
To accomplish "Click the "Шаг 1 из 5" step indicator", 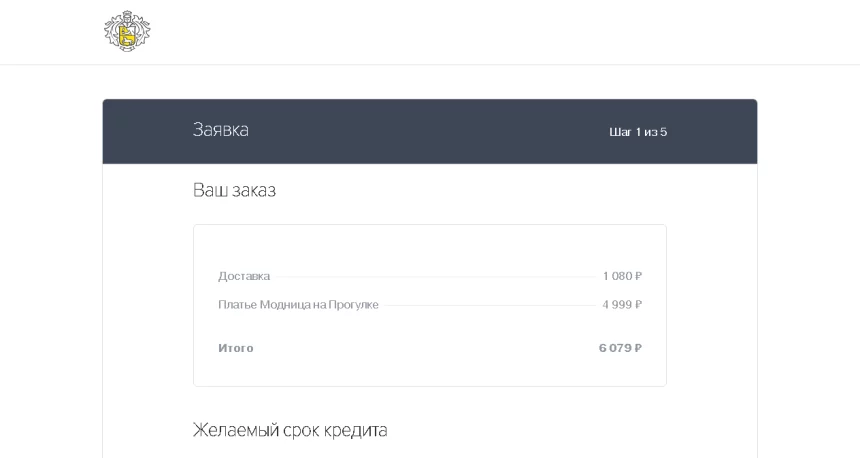I will 637,132.
